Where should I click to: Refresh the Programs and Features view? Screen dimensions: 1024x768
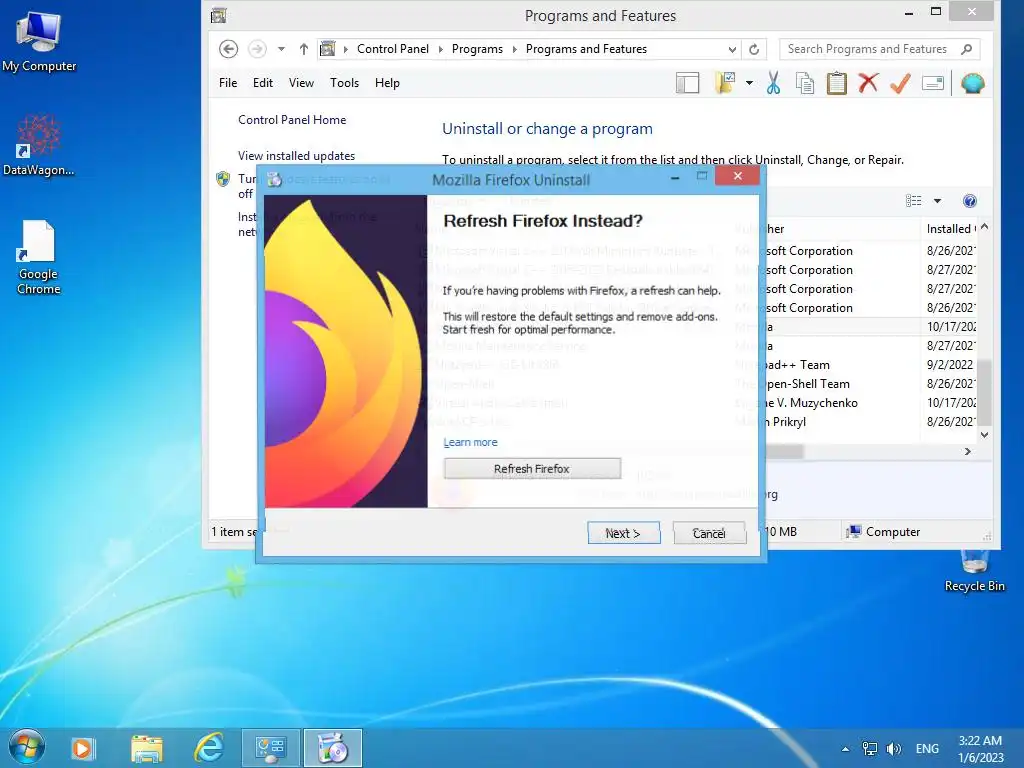(x=754, y=50)
